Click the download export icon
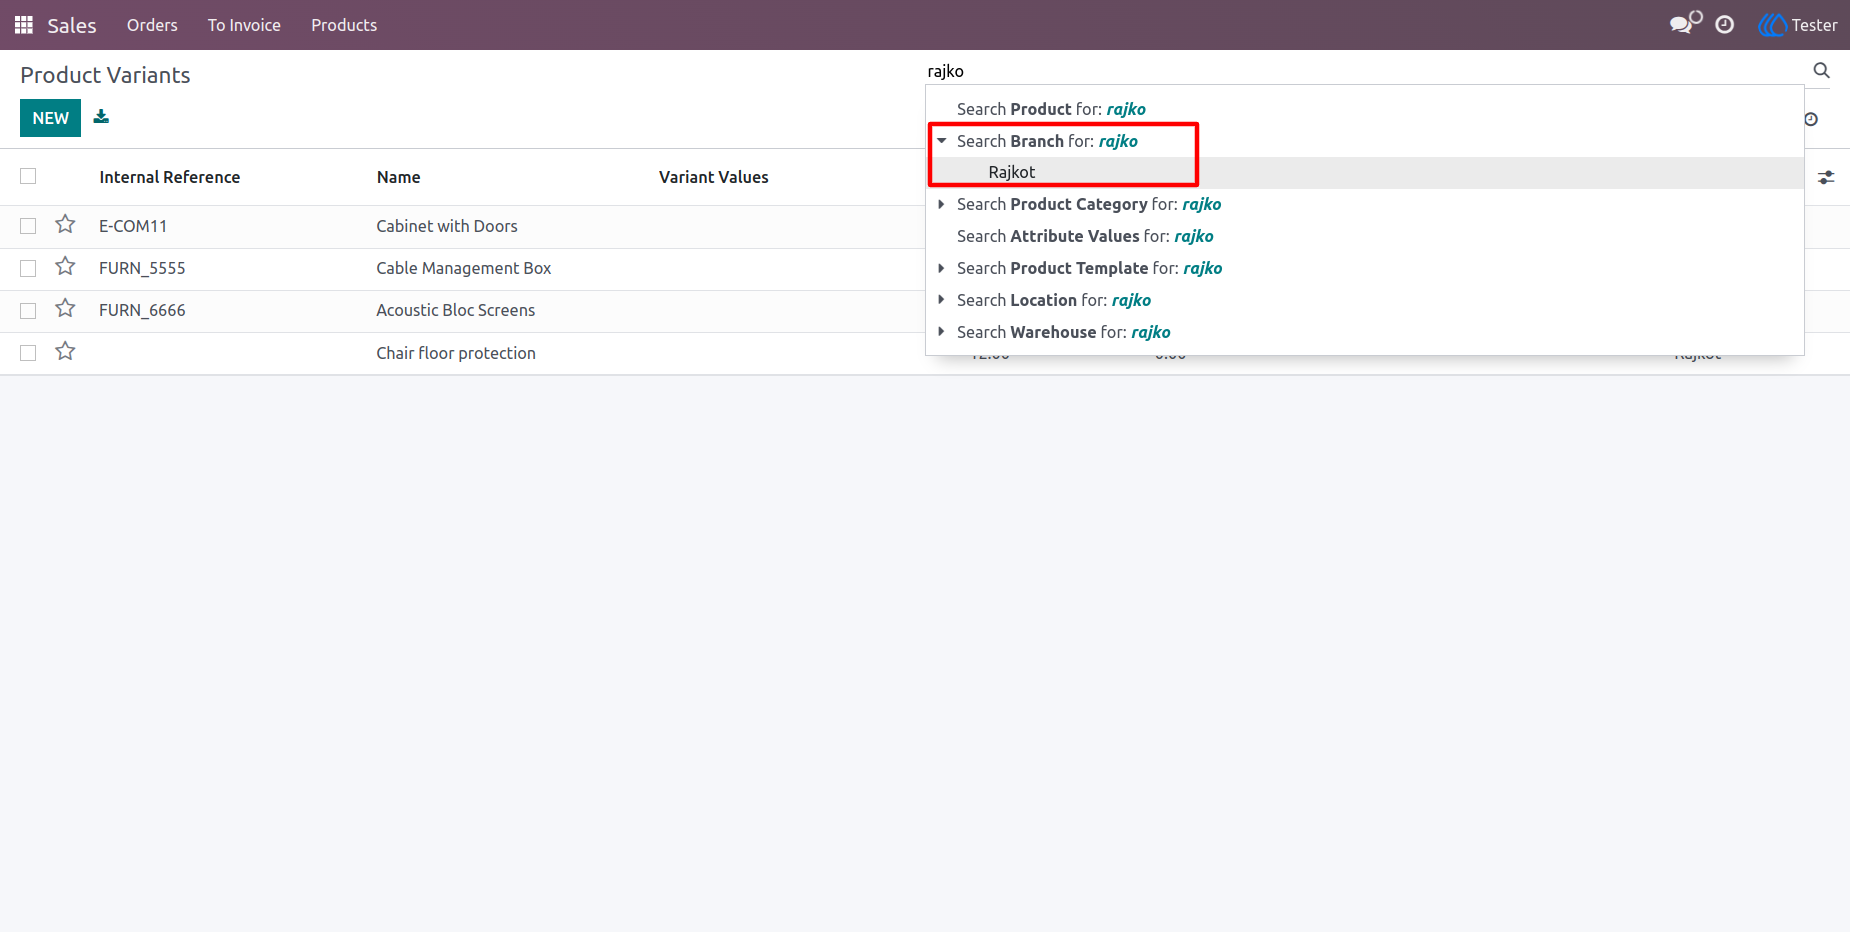 [x=101, y=117]
